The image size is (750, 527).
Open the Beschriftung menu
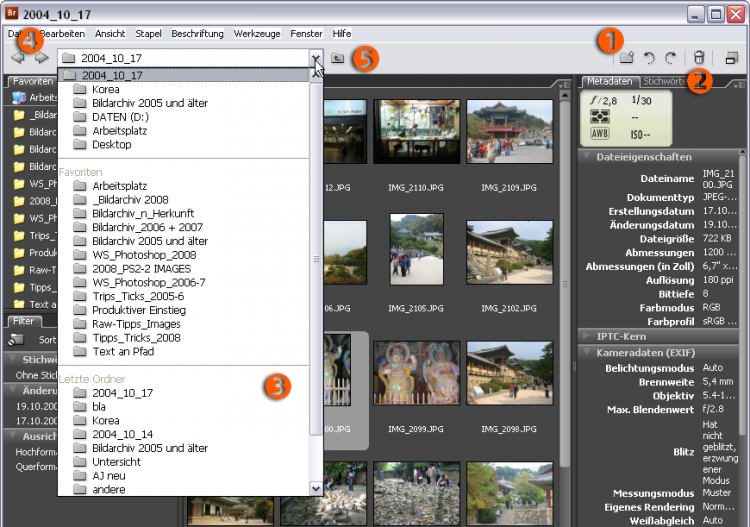pos(197,33)
